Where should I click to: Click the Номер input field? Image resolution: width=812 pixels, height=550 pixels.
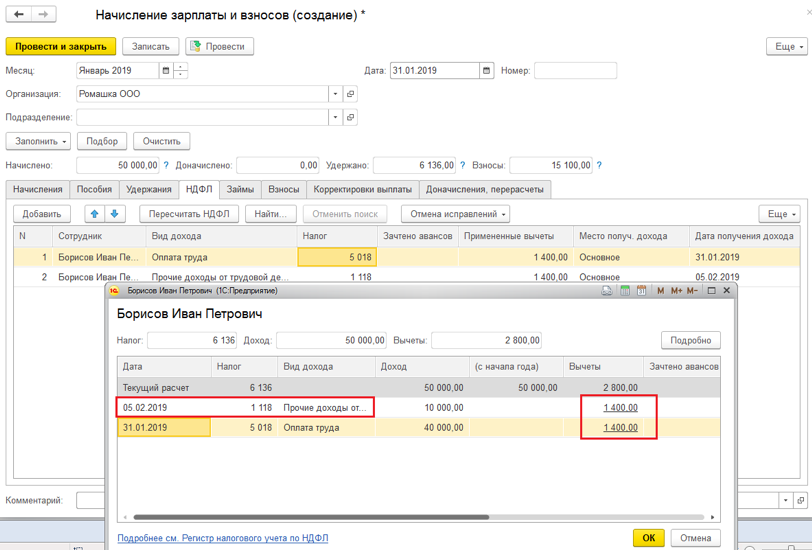coord(575,70)
